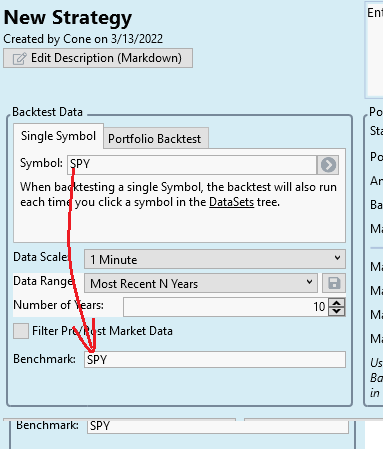Screen dimensions: 383x449
Task: Click the Edit Description (Markdown) button
Action: pos(98,58)
